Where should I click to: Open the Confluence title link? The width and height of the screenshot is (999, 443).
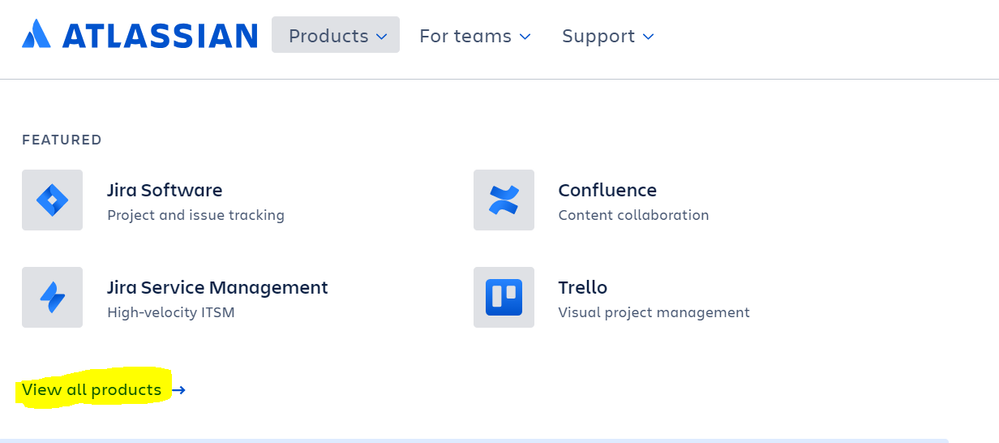607,190
